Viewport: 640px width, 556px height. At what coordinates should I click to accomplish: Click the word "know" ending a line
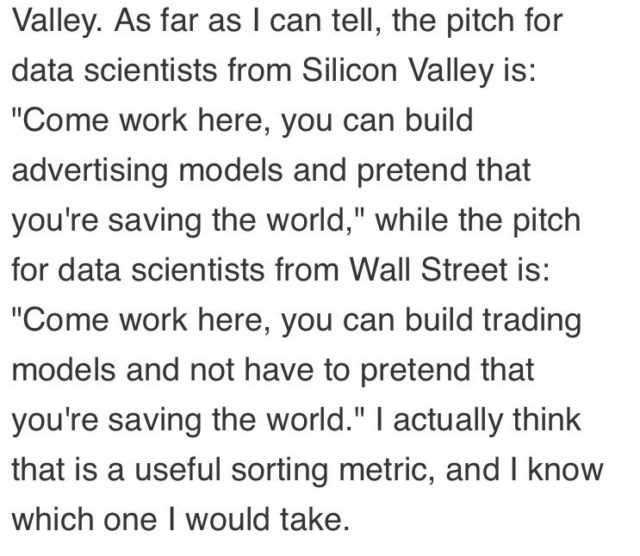[565, 469]
